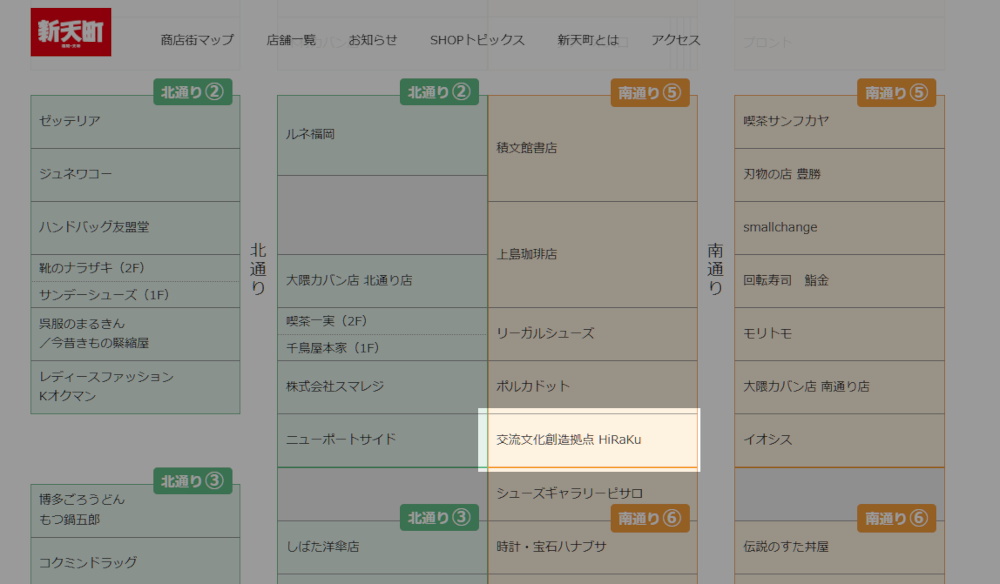This screenshot has height=584, width=1000.
Task: Click the 北通り② section badge
Action: (x=191, y=91)
